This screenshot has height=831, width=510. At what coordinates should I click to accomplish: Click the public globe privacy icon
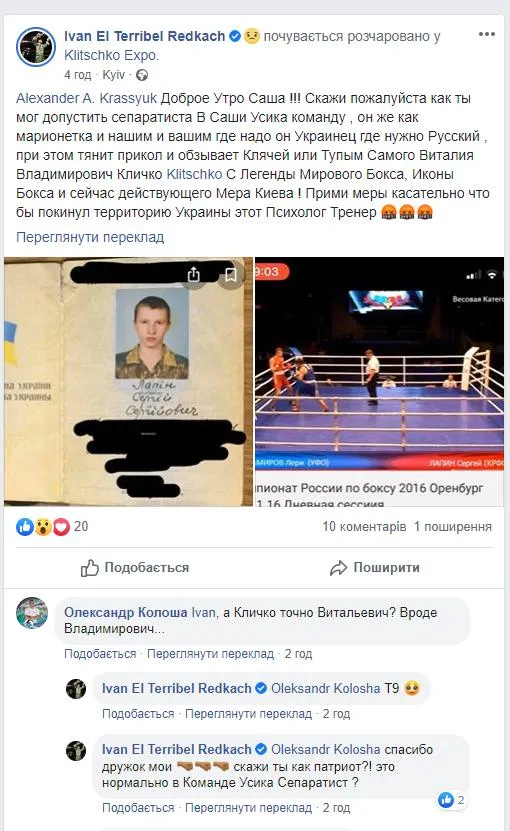click(142, 75)
